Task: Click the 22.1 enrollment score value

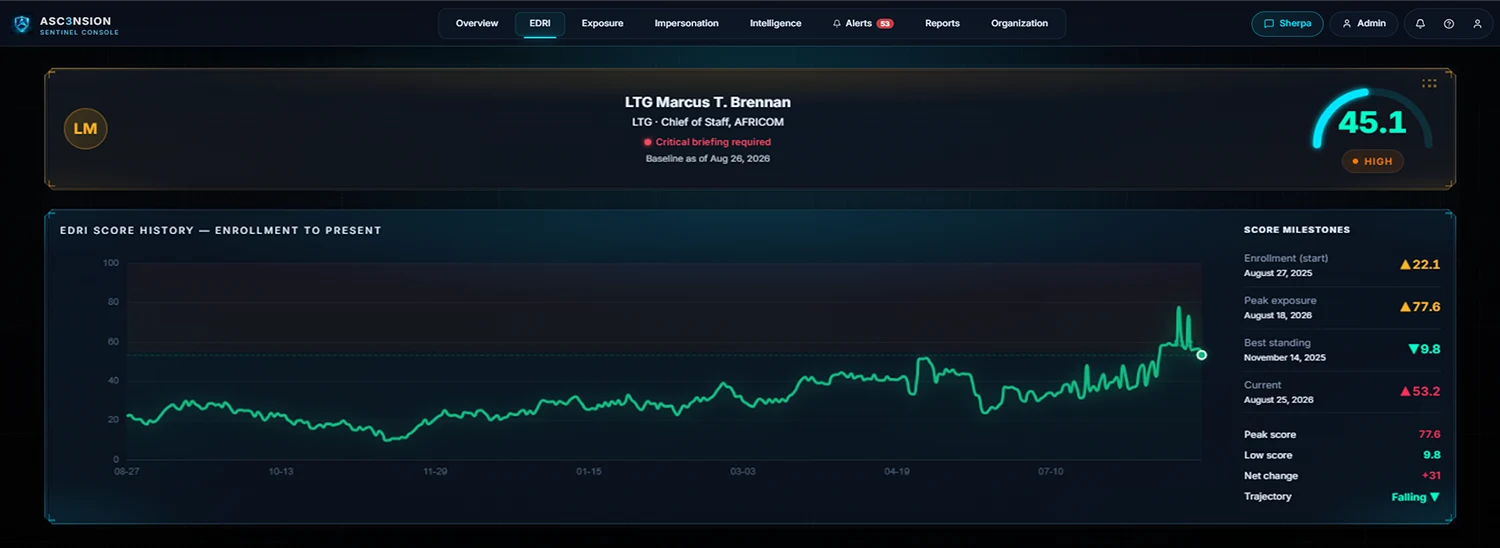Action: coord(1420,265)
